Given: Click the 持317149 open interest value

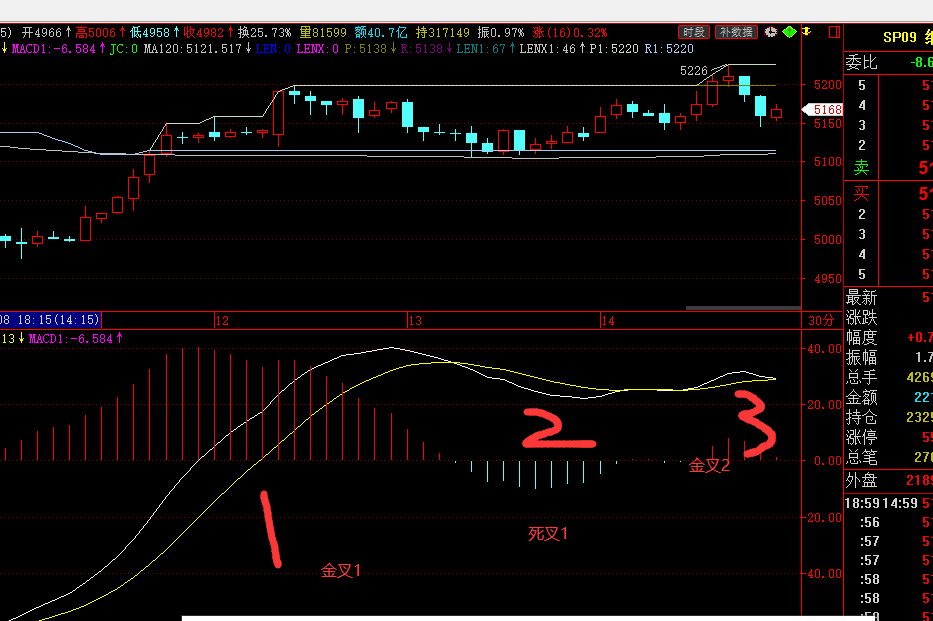Looking at the screenshot, I should (443, 32).
